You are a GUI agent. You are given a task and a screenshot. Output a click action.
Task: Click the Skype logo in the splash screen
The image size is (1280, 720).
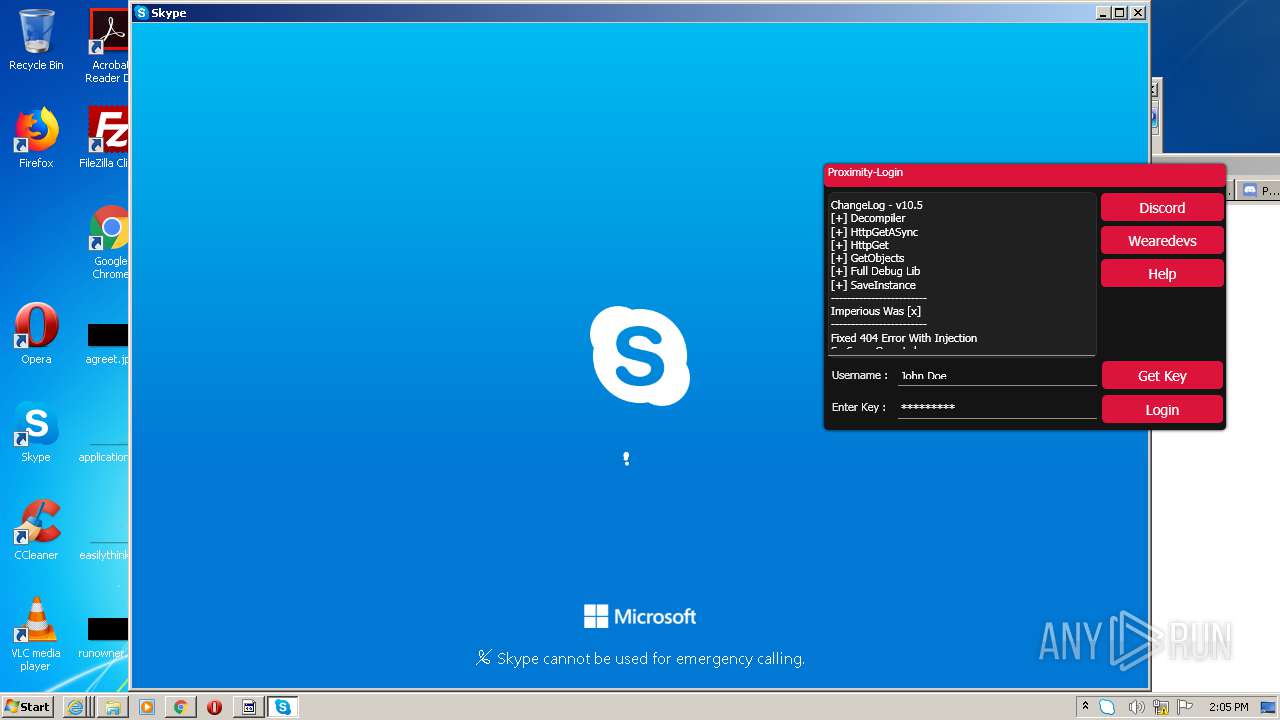click(640, 356)
